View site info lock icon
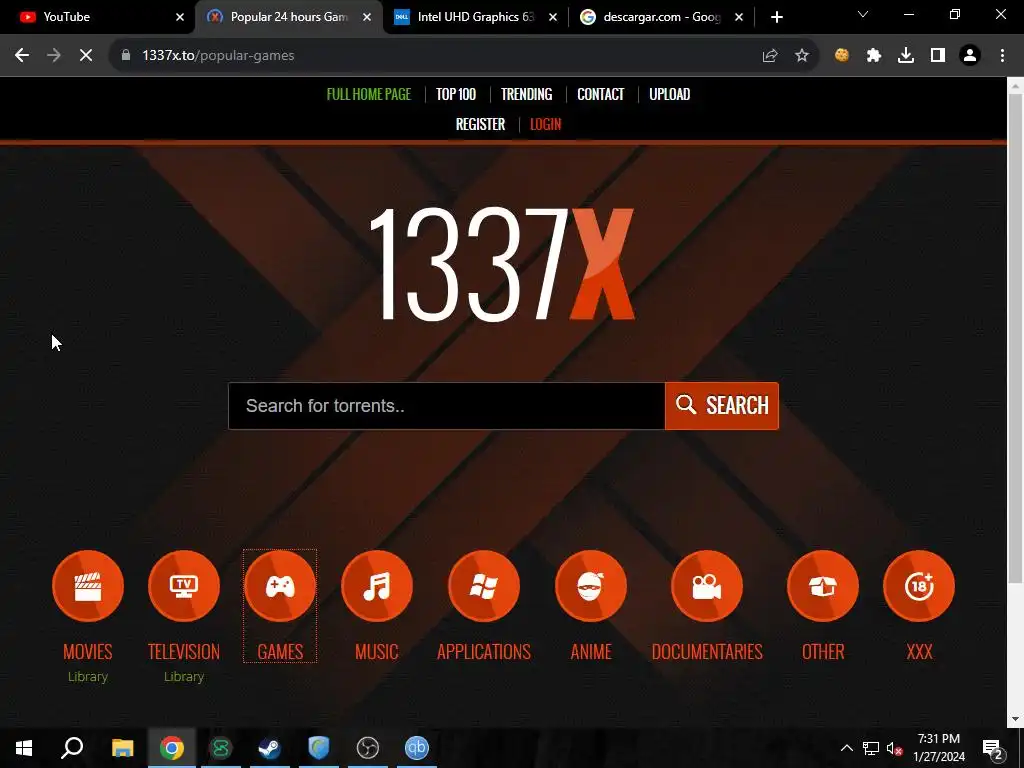This screenshot has width=1024, height=768. [x=126, y=56]
